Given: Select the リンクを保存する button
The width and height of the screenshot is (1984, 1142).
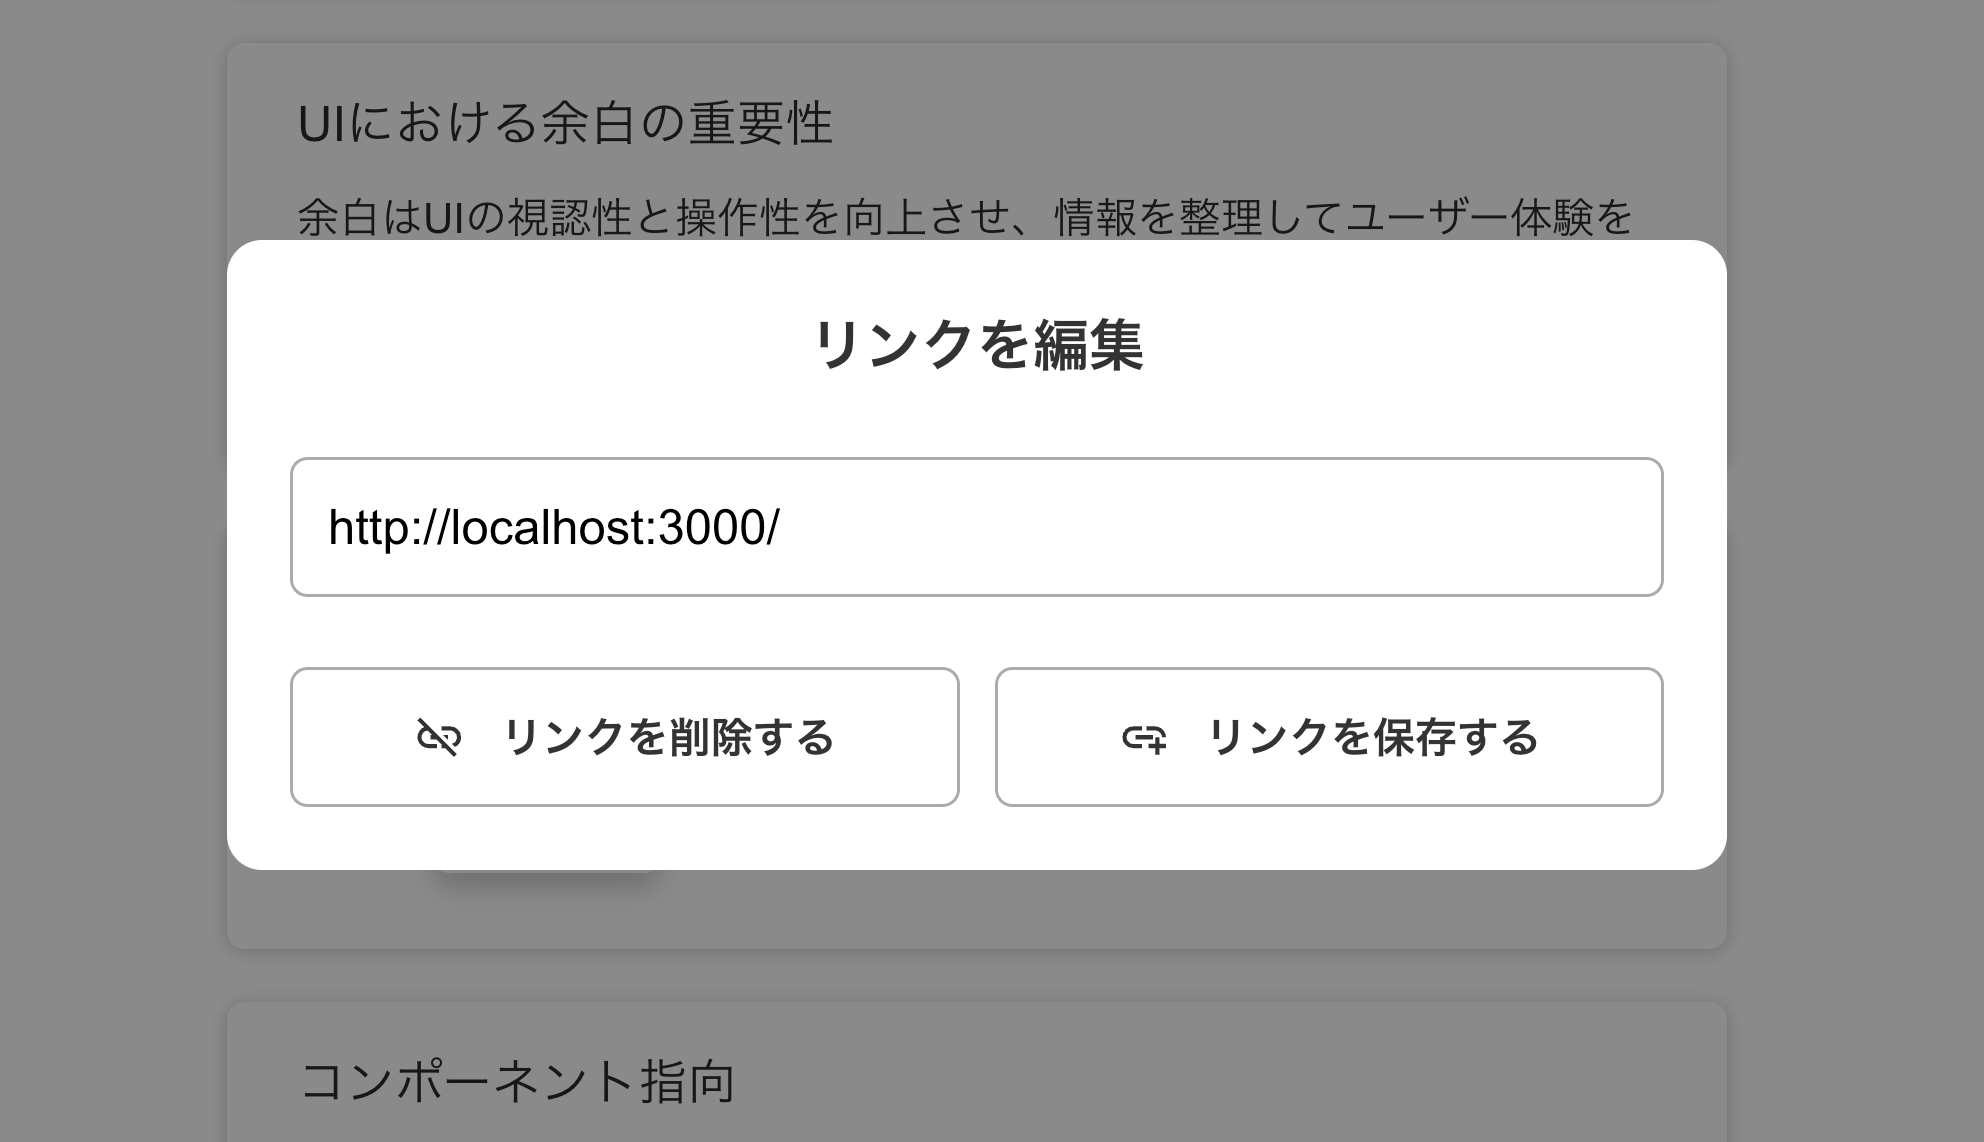Looking at the screenshot, I should [1328, 737].
